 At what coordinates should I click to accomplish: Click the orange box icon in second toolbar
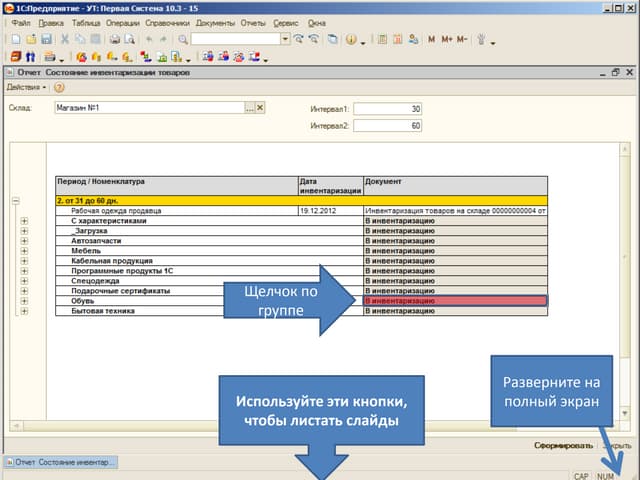point(16,57)
